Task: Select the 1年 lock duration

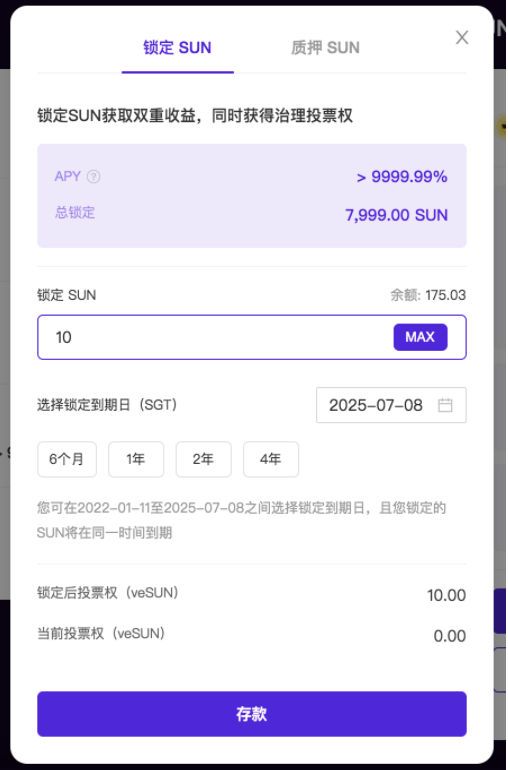Action: pos(136,459)
